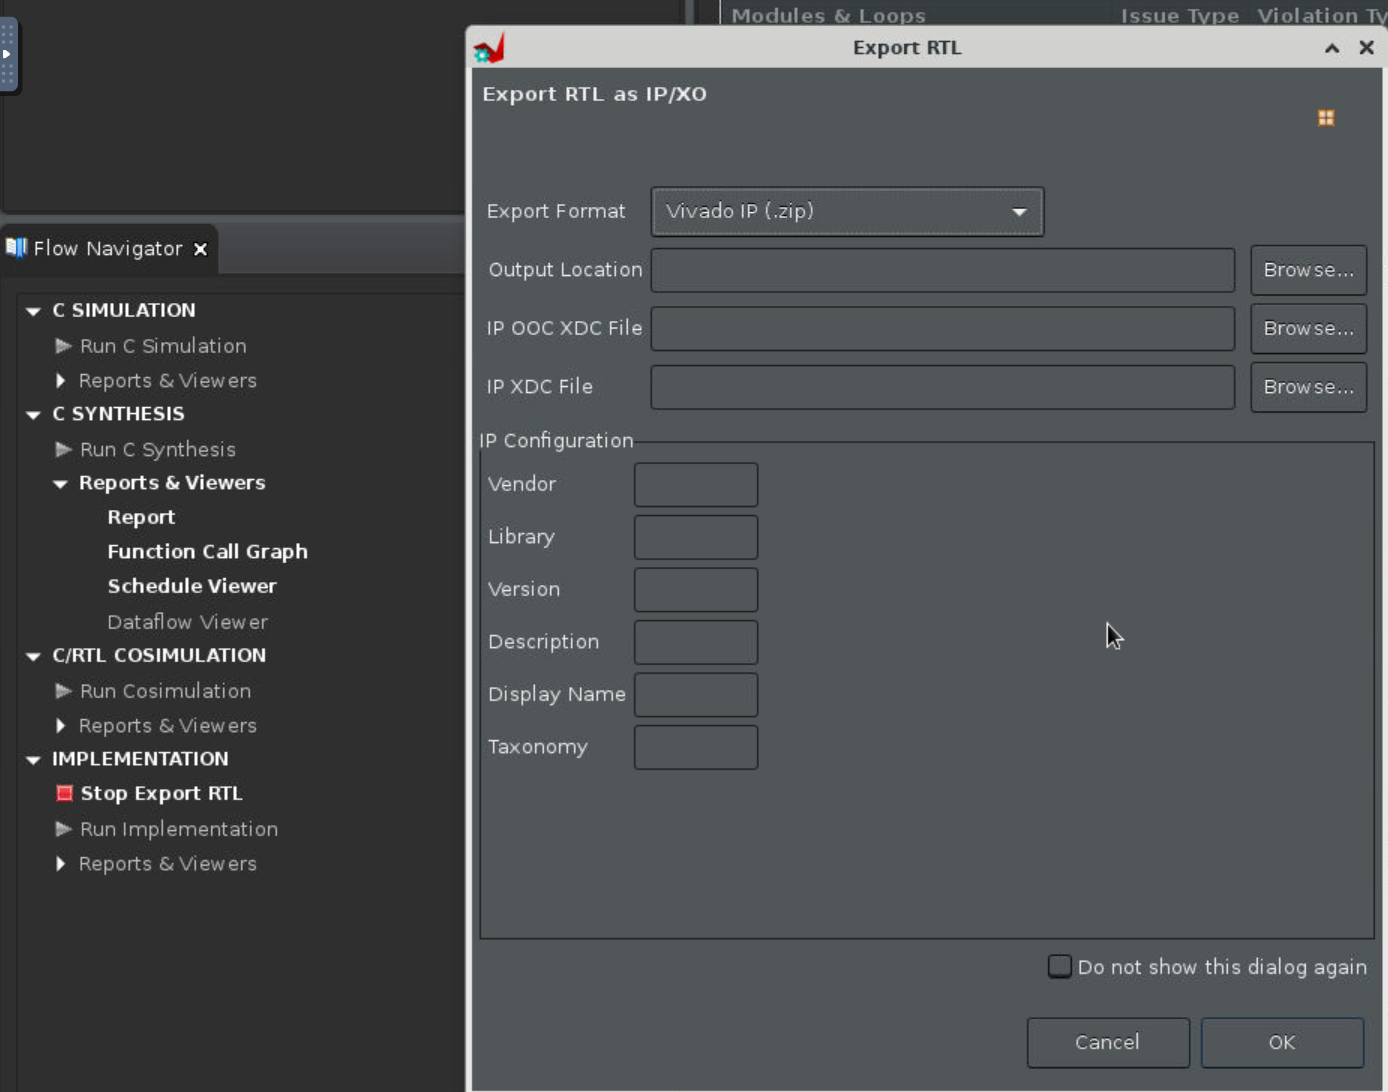Screen dimensions: 1388x1092
Task: Click the Flow Navigator book icon
Action: (16, 247)
